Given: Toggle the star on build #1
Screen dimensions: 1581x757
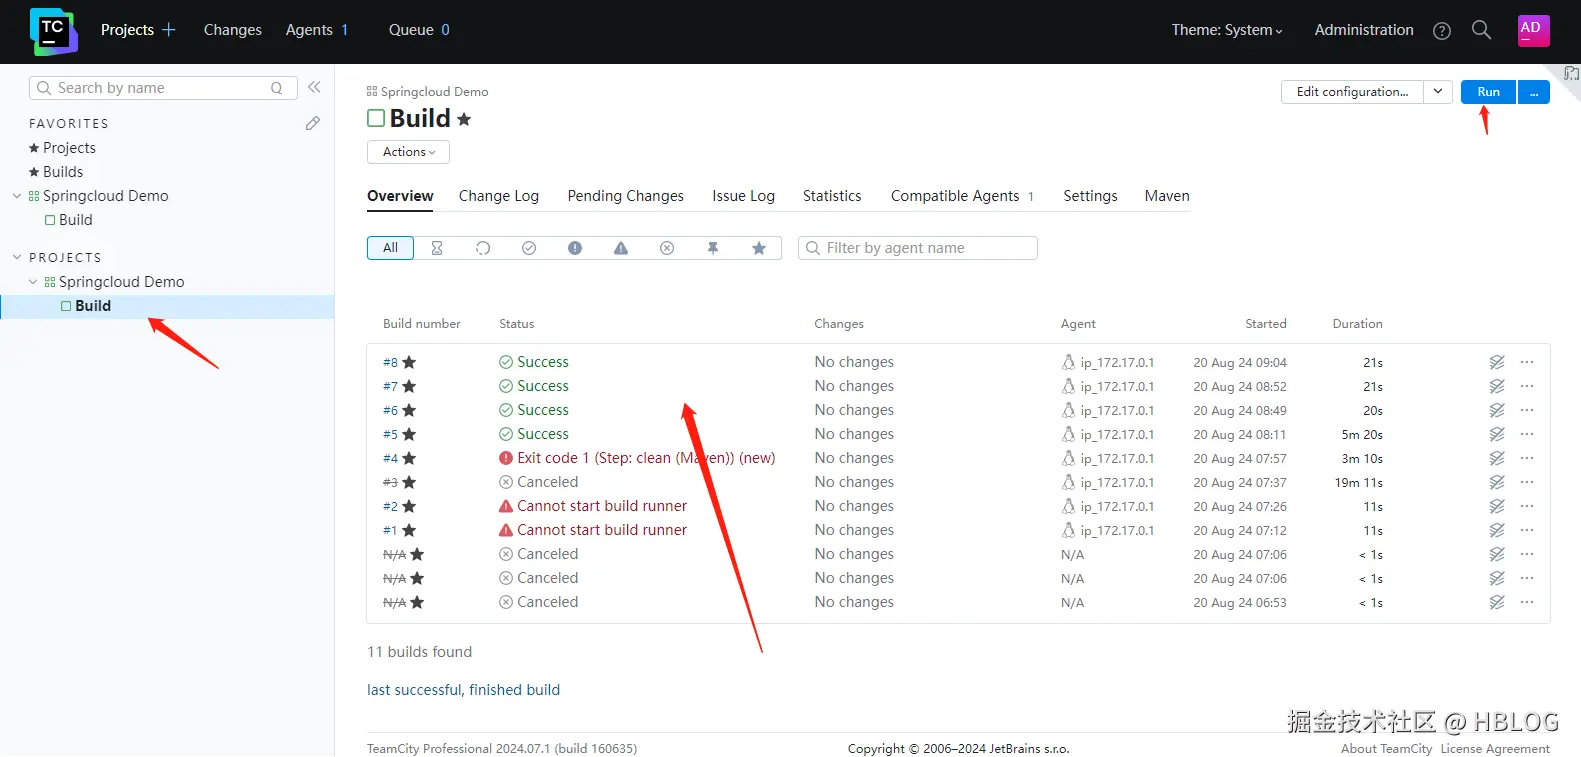Looking at the screenshot, I should [409, 530].
